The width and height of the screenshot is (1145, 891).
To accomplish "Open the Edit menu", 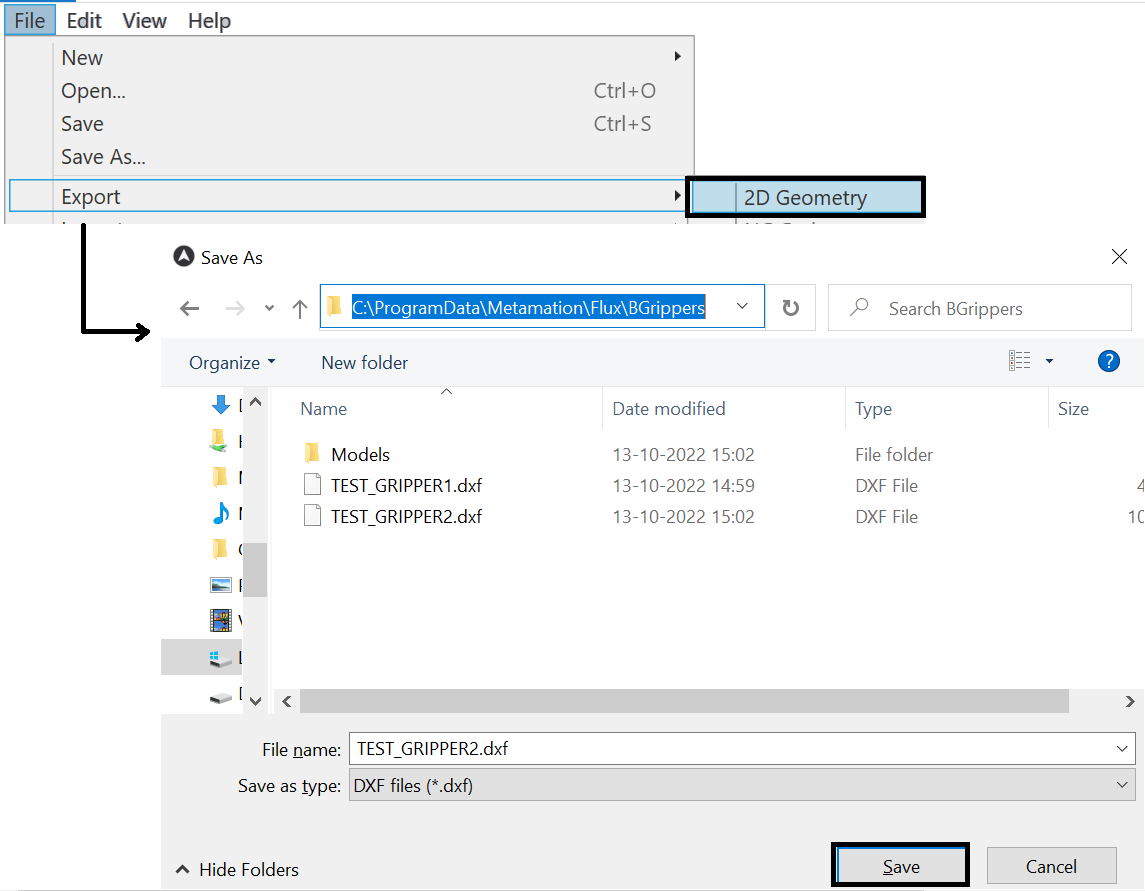I will click(84, 21).
